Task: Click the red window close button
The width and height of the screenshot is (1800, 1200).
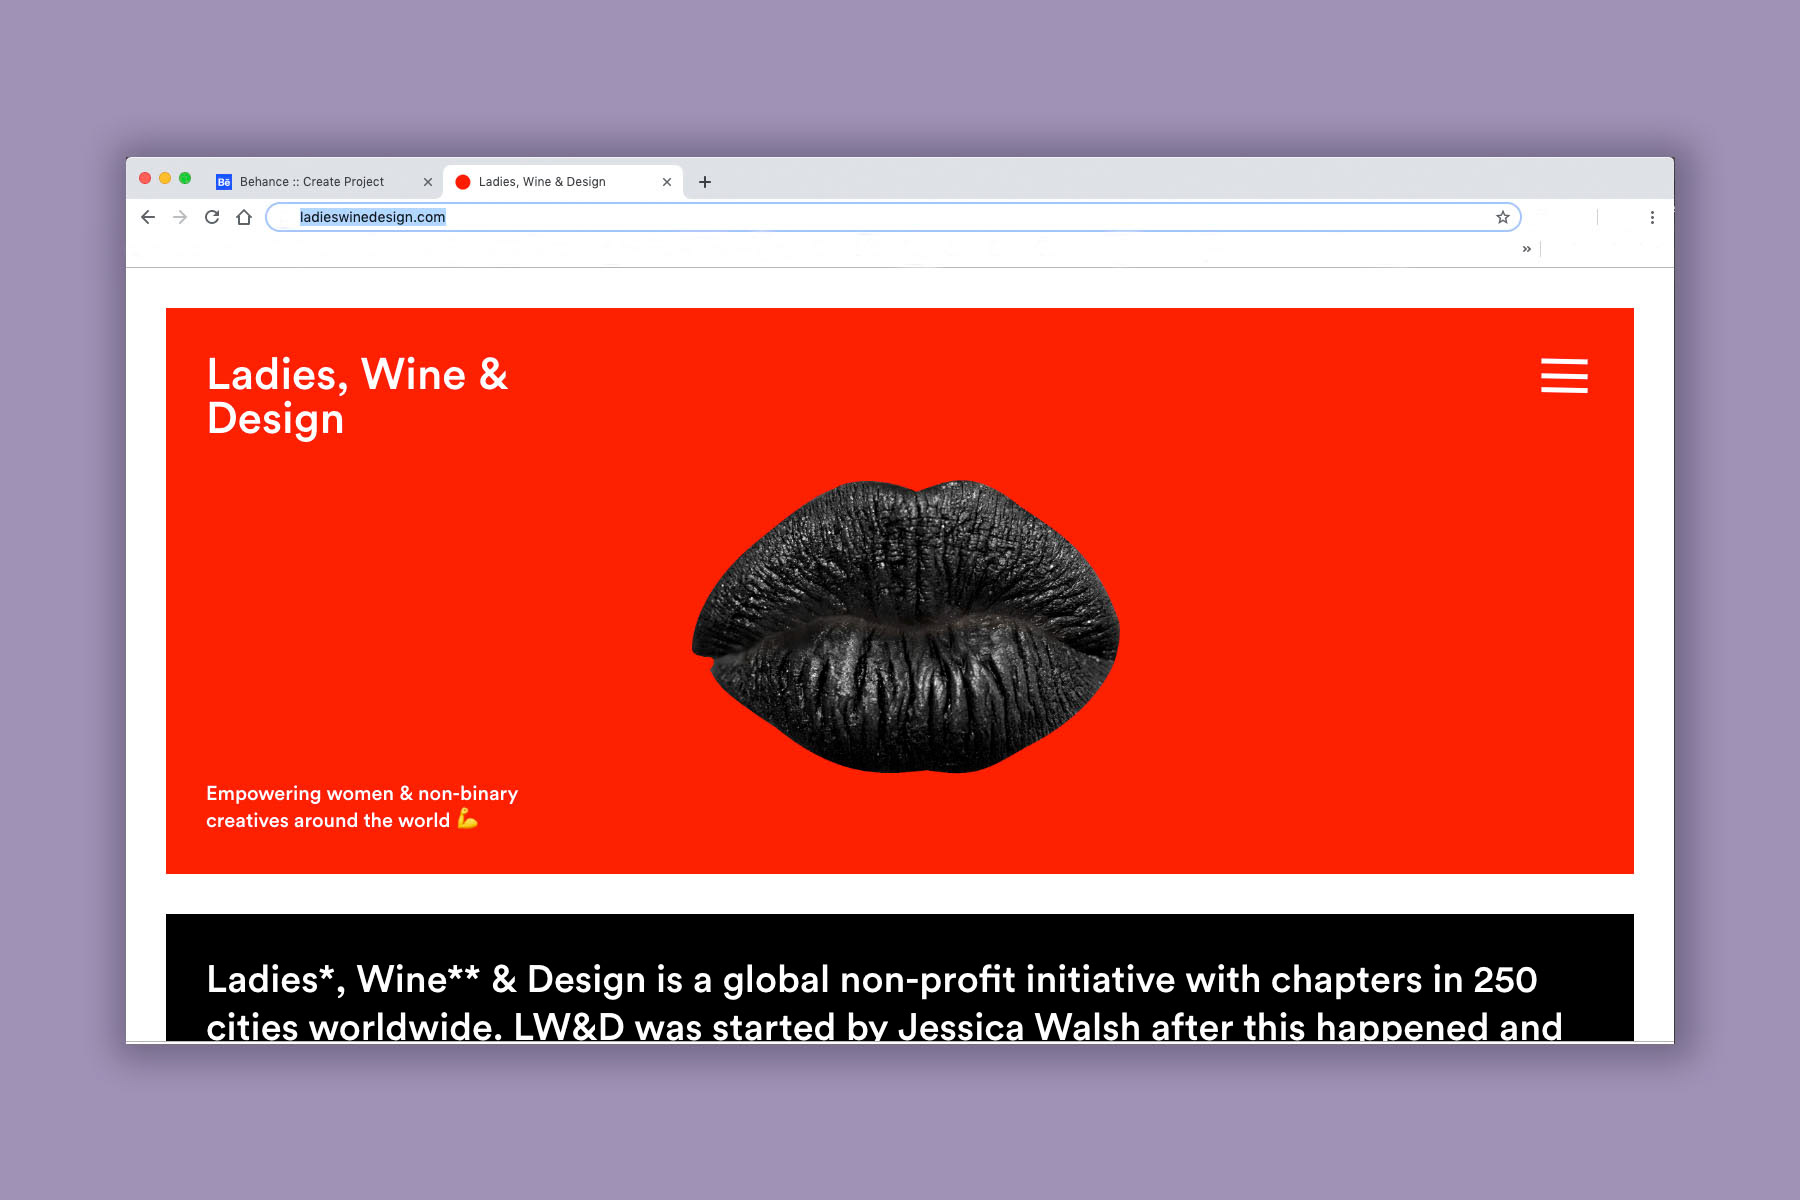Action: point(145,178)
